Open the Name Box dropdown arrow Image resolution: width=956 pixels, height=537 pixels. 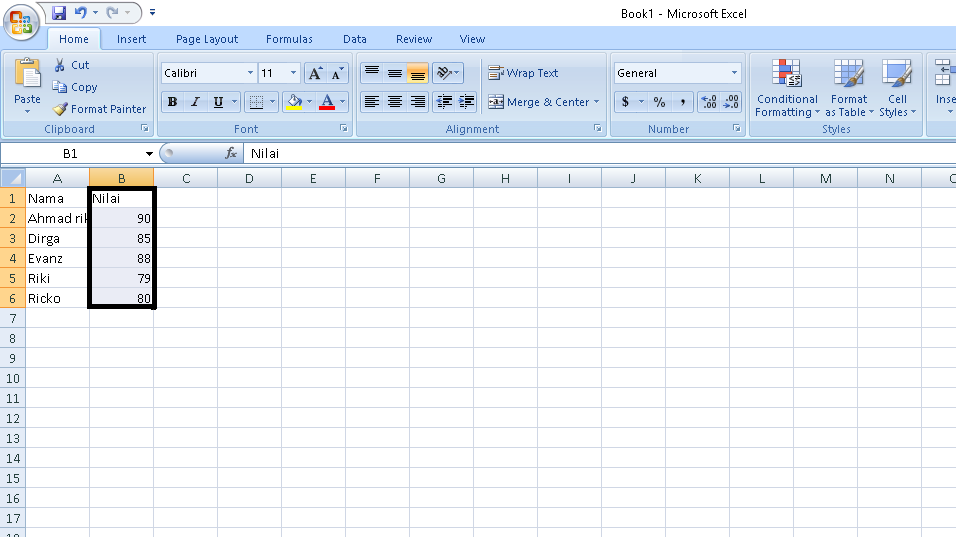click(149, 154)
